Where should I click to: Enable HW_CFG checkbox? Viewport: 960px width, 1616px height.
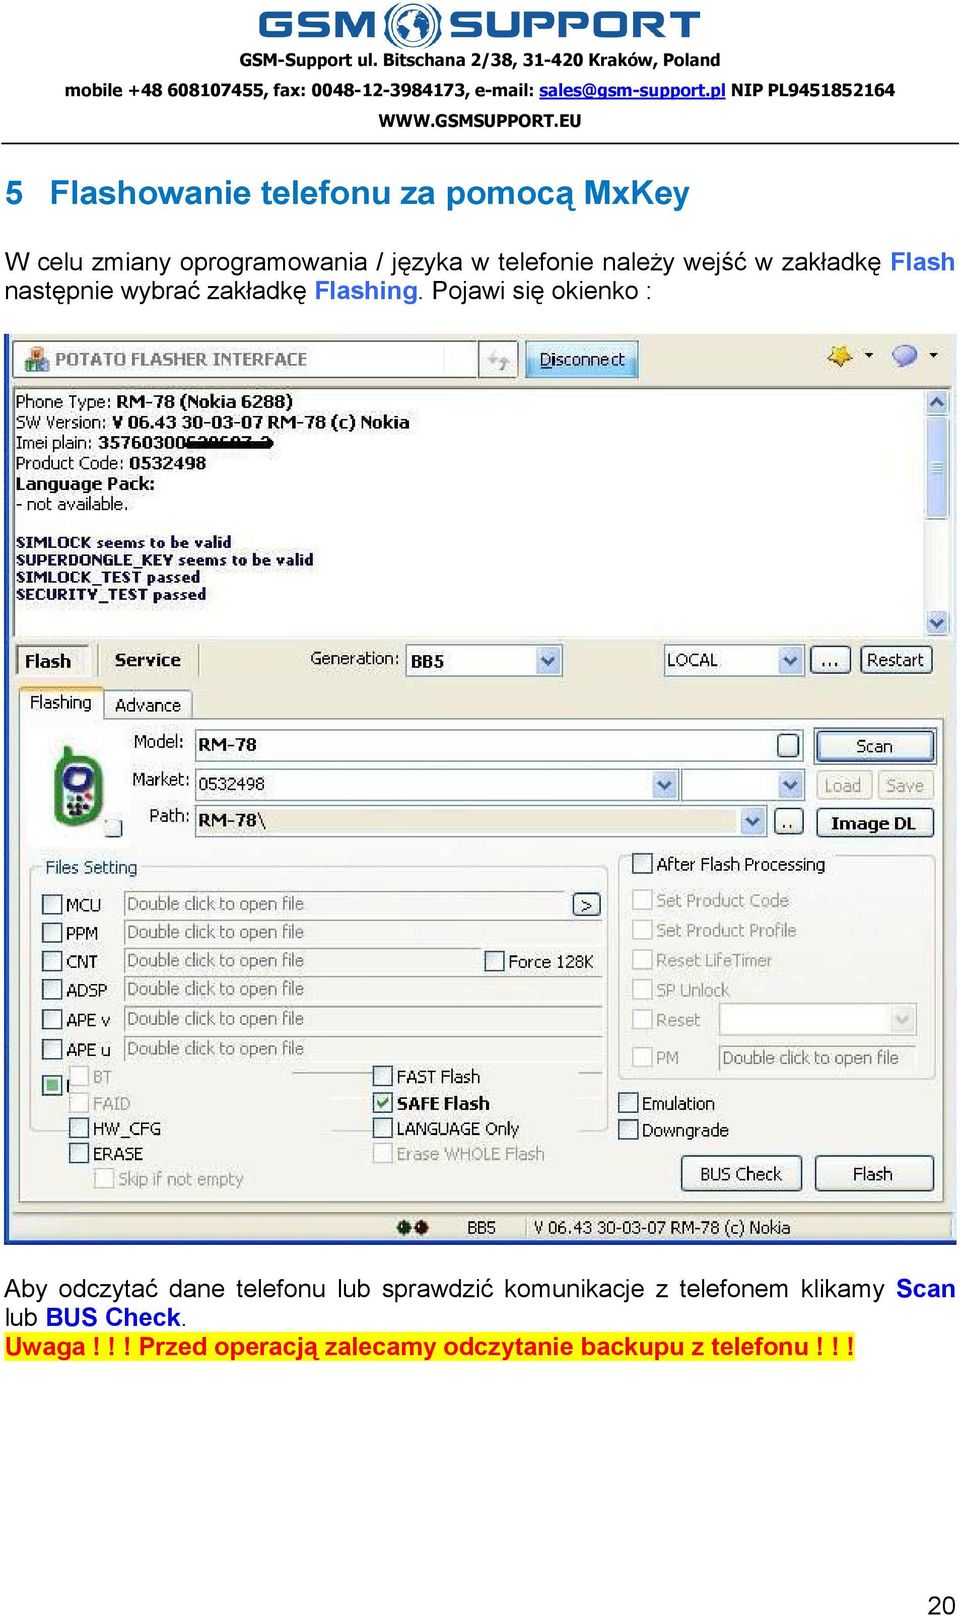pyautogui.click(x=79, y=1128)
